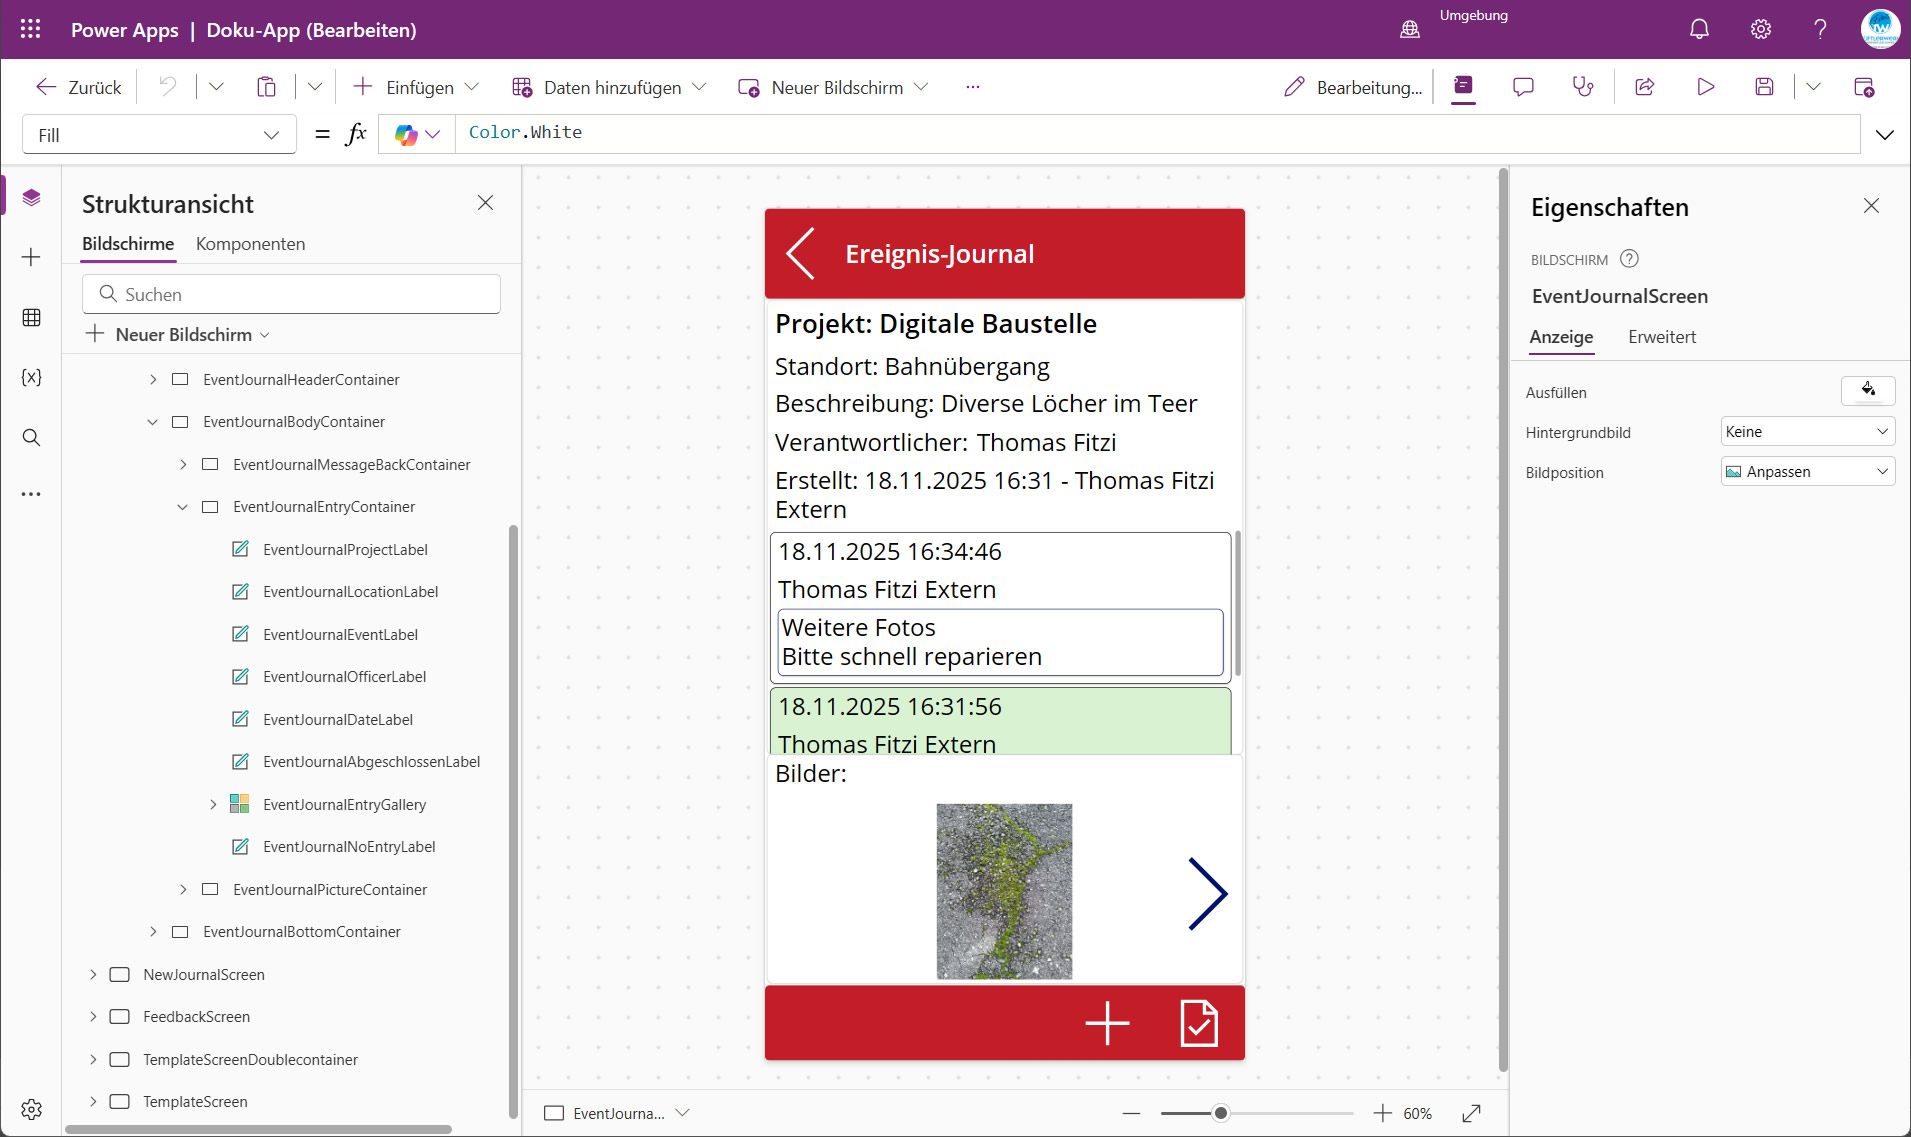This screenshot has height=1137, width=1911.
Task: Expand the EventJournalEntryGallery tree node
Action: pos(213,804)
